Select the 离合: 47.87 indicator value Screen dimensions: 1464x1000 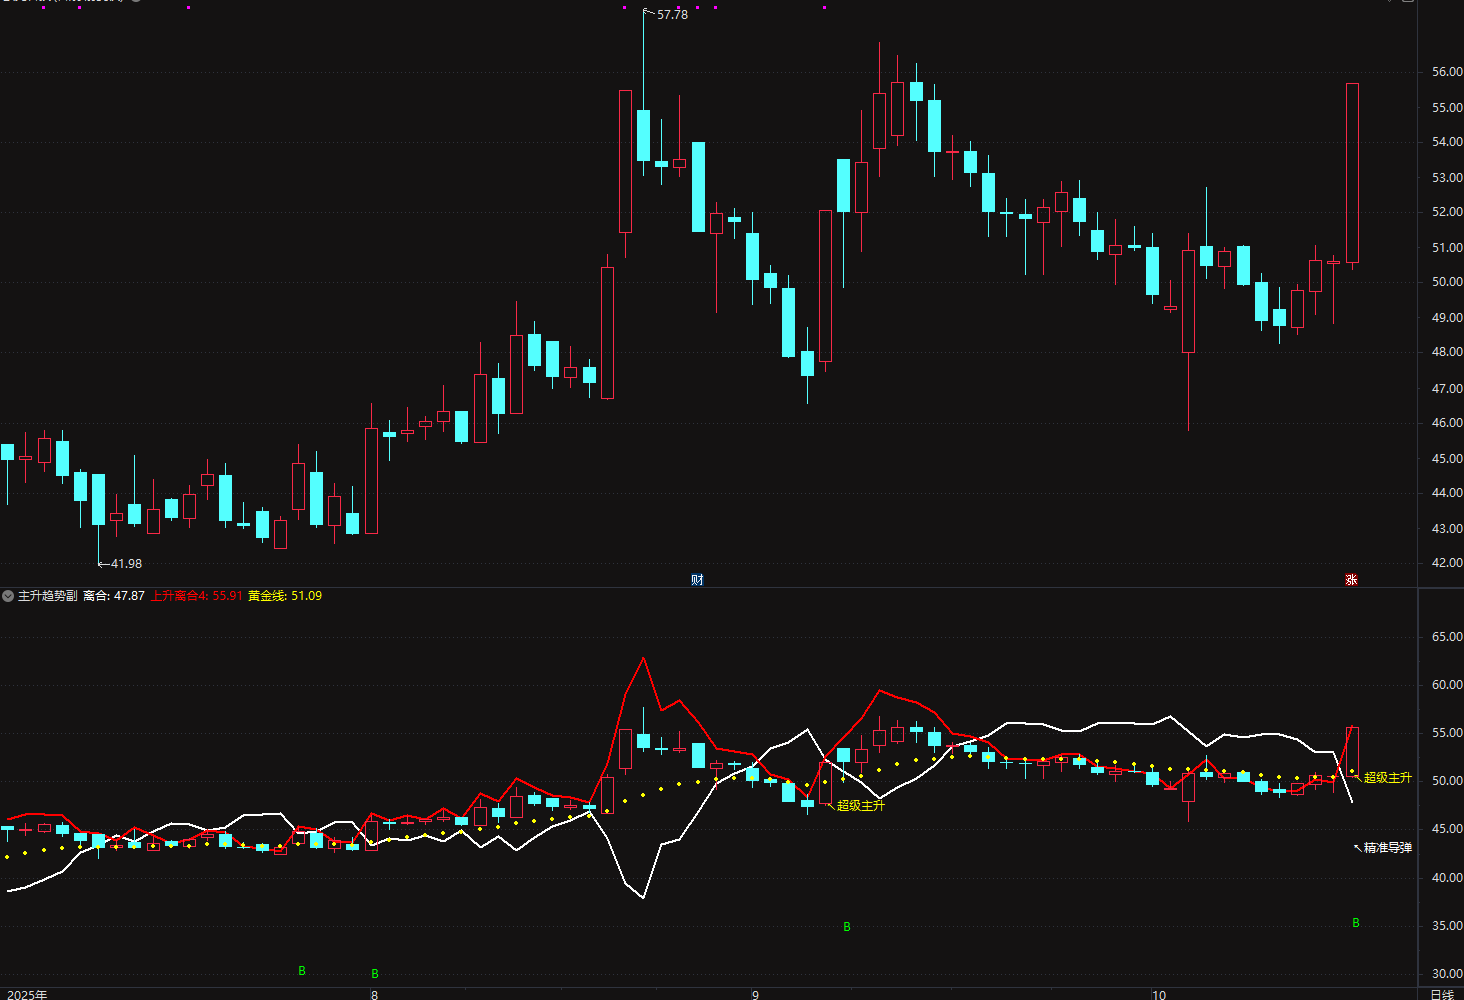click(x=114, y=596)
